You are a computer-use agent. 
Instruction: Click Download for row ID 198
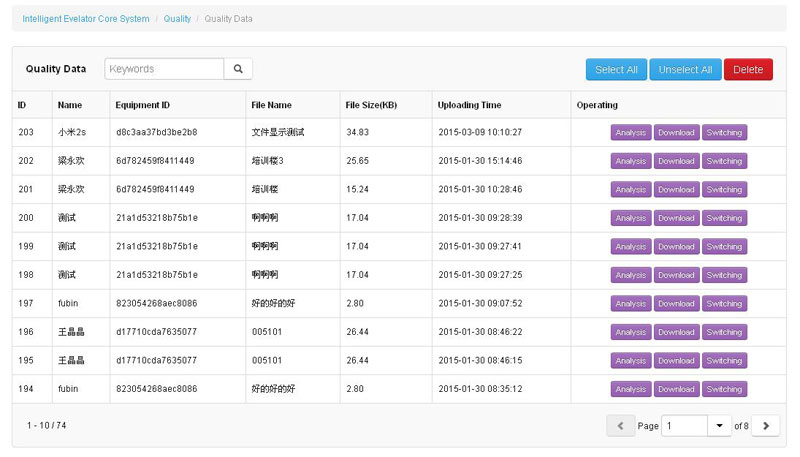pyautogui.click(x=676, y=275)
